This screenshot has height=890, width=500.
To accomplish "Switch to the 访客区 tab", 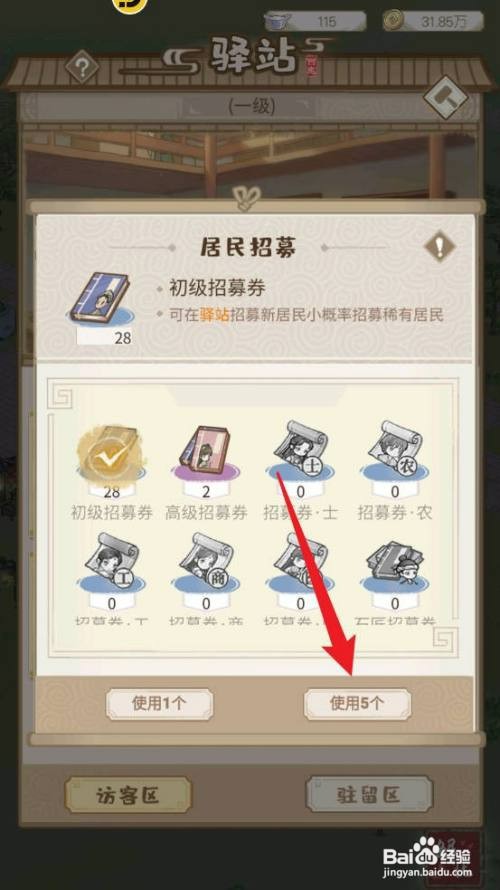I will [x=128, y=795].
